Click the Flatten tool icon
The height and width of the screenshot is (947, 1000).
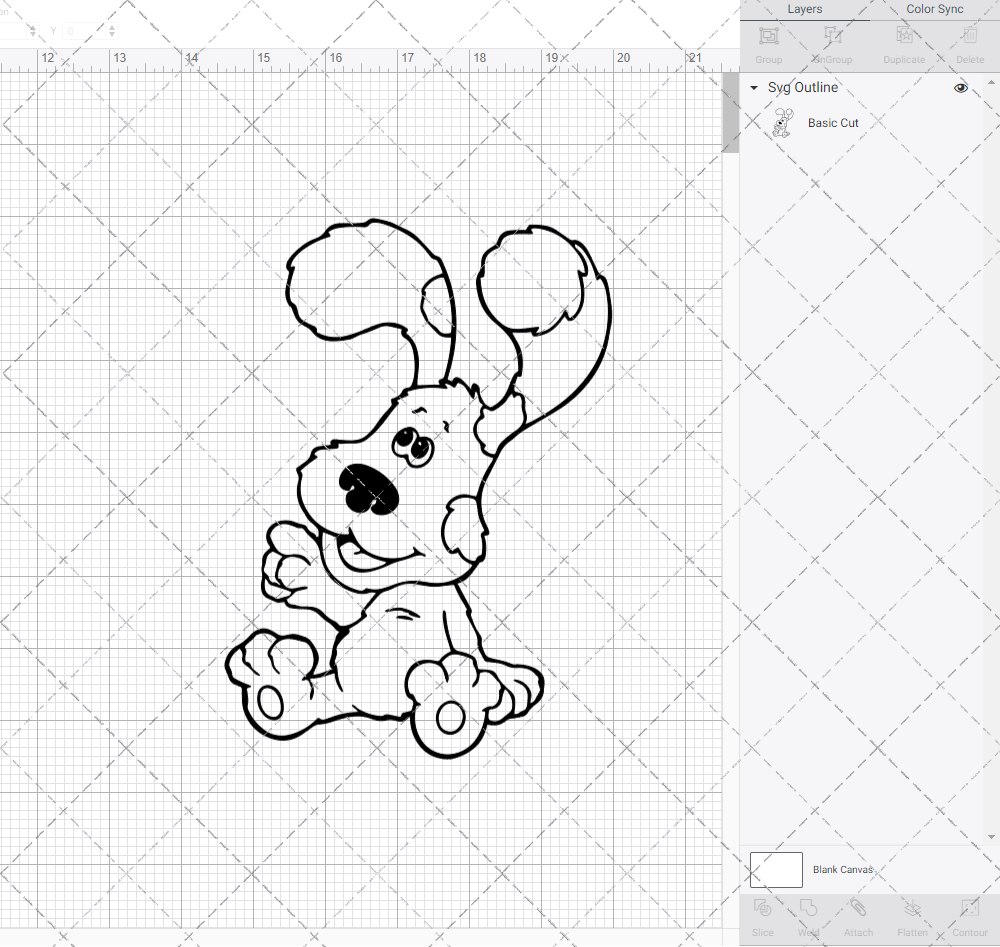tap(913, 908)
